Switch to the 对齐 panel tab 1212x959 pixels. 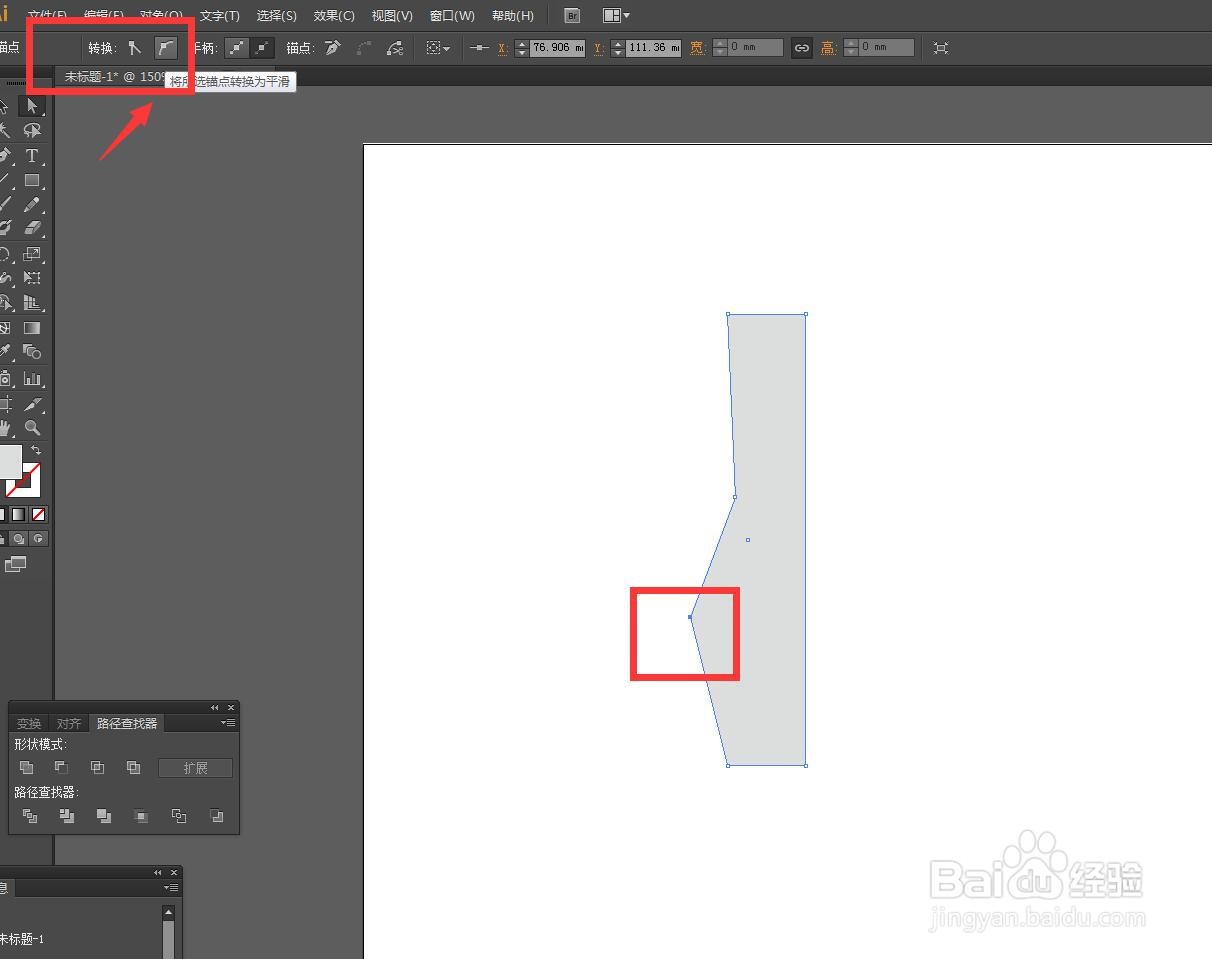pyautogui.click(x=69, y=724)
